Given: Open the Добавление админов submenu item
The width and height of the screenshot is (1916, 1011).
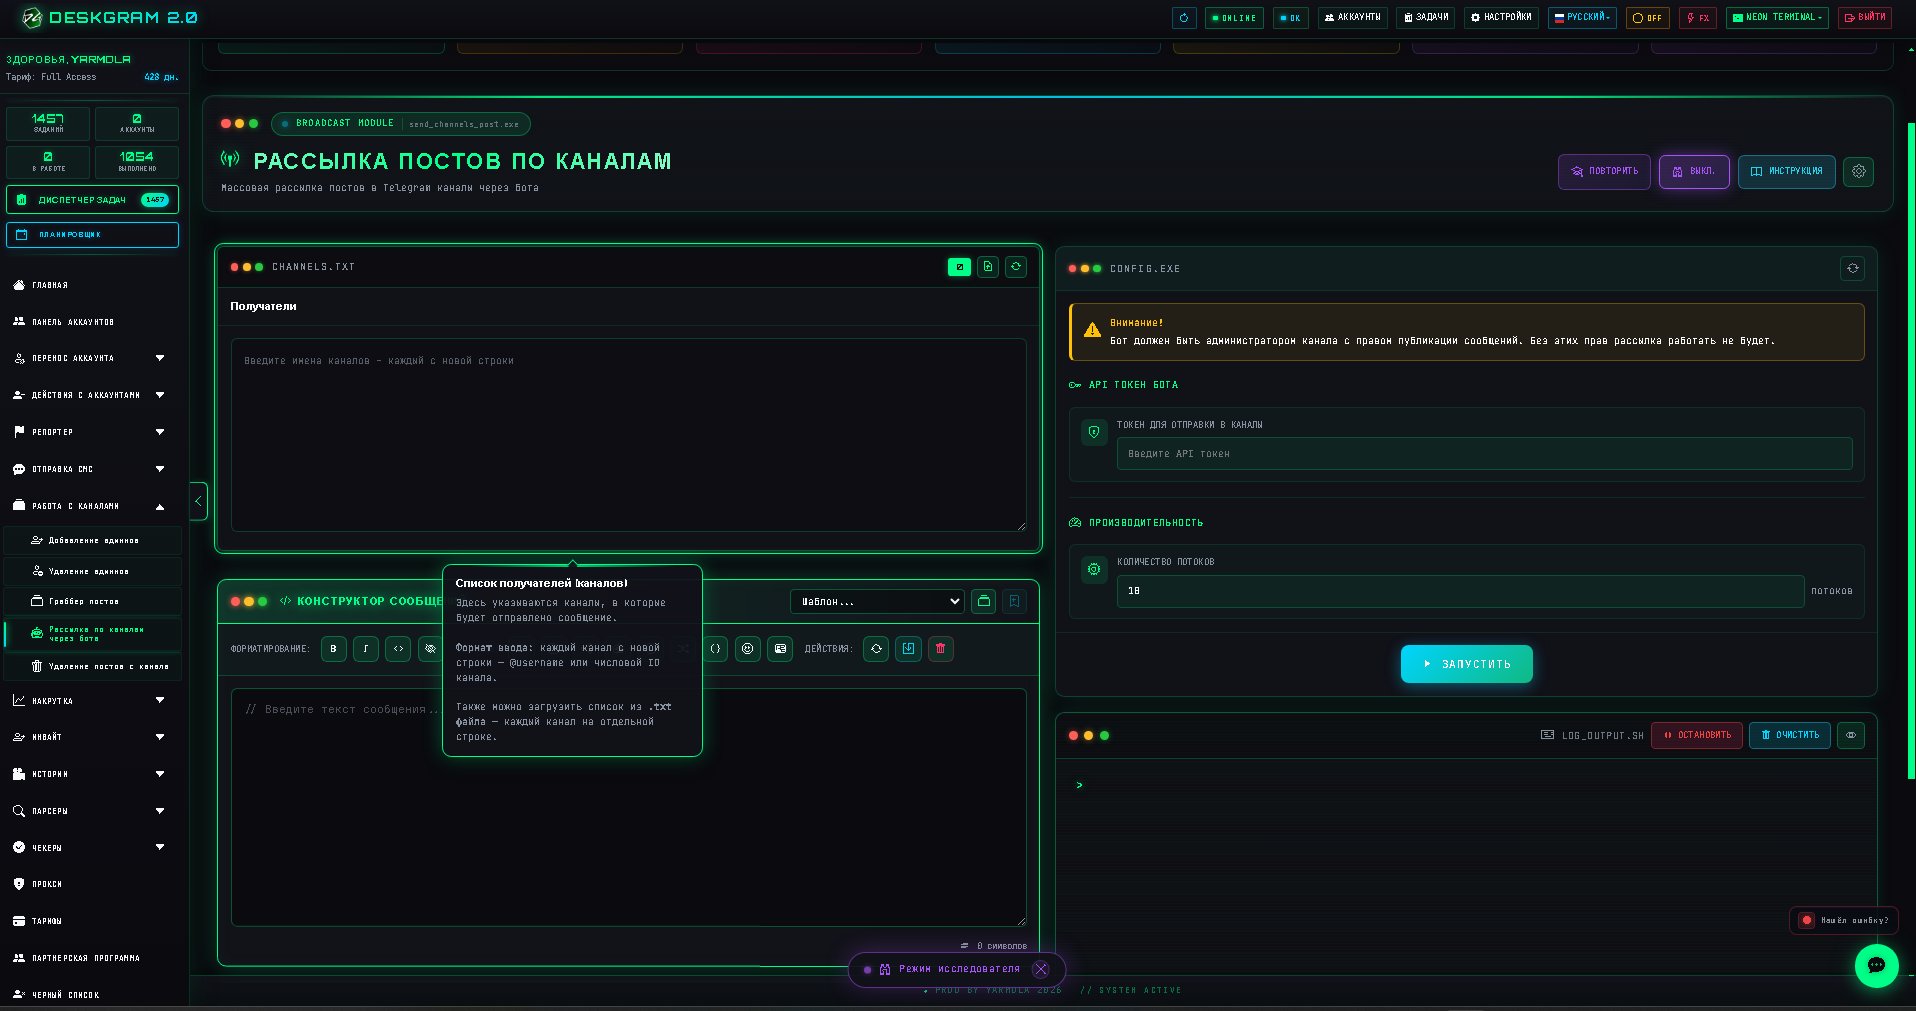Looking at the screenshot, I should click(93, 540).
